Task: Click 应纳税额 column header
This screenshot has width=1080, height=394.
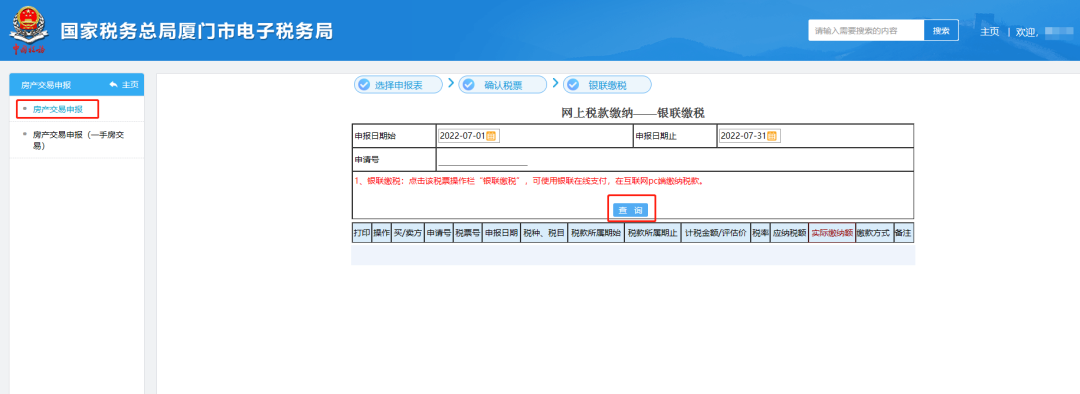Action: click(x=789, y=233)
